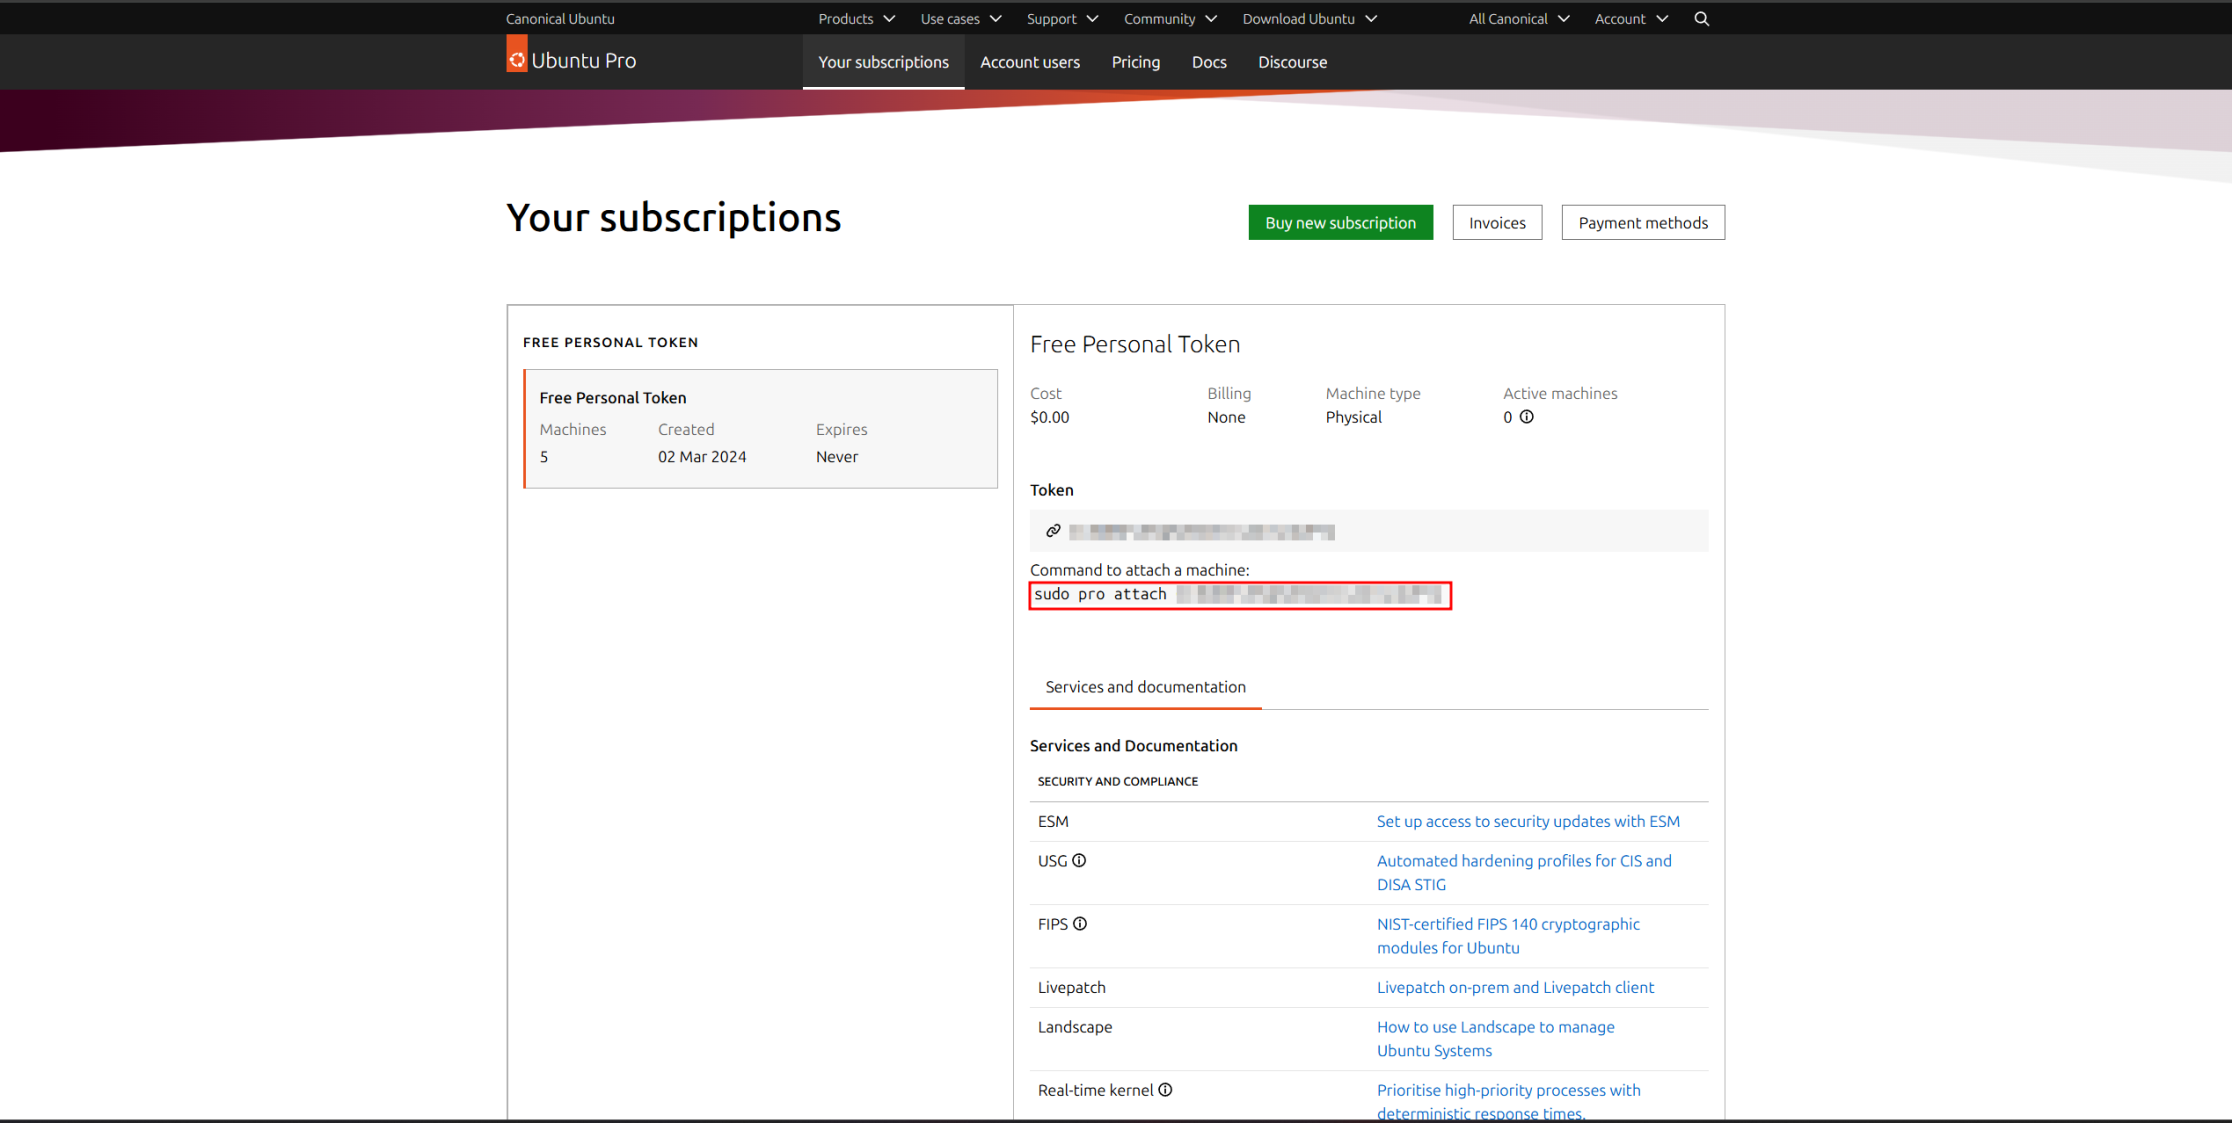The width and height of the screenshot is (2232, 1123).
Task: Expand the Community menu
Action: [x=1170, y=19]
